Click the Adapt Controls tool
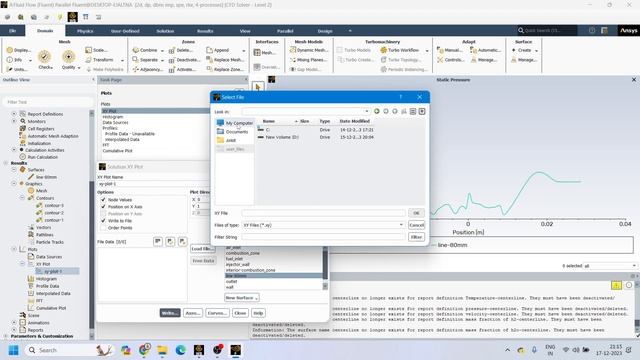The height and width of the screenshot is (360, 640). [451, 60]
